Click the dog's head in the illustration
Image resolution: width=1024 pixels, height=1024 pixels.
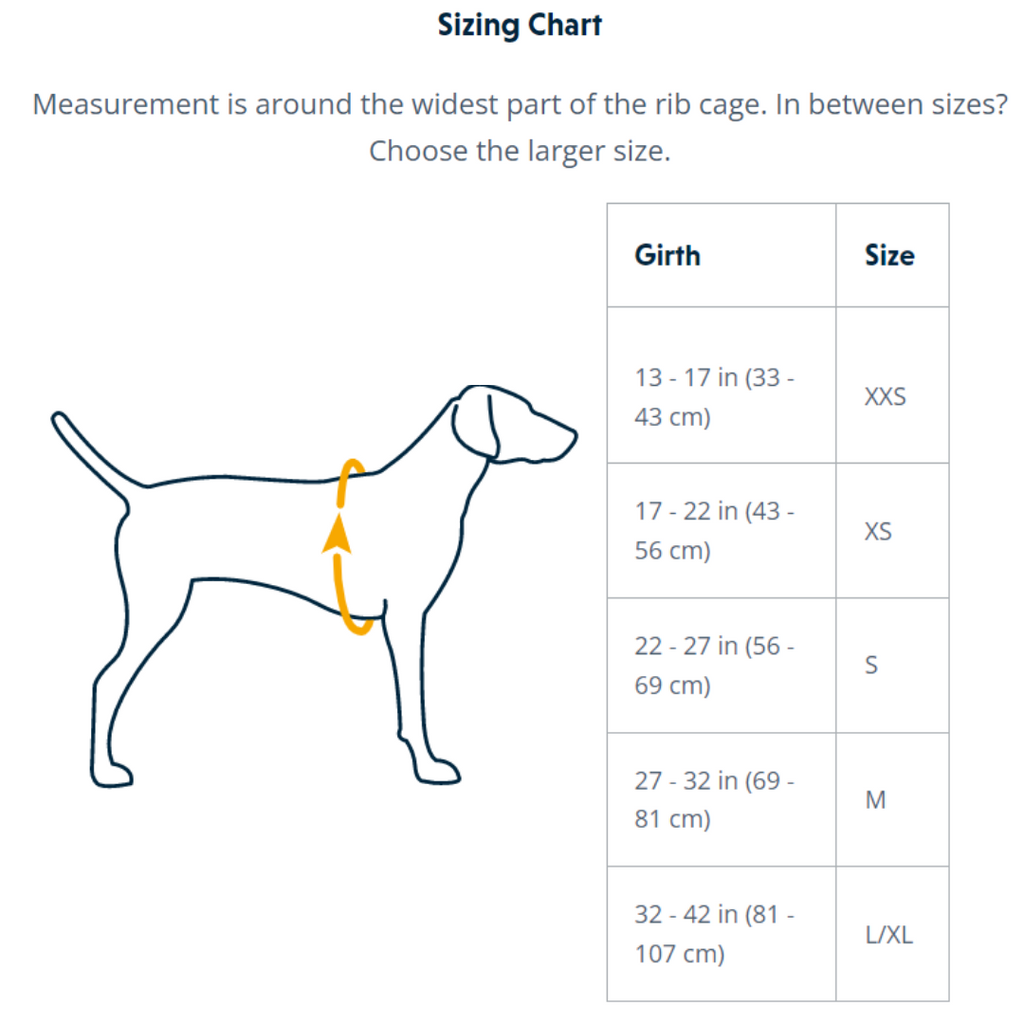(520, 425)
